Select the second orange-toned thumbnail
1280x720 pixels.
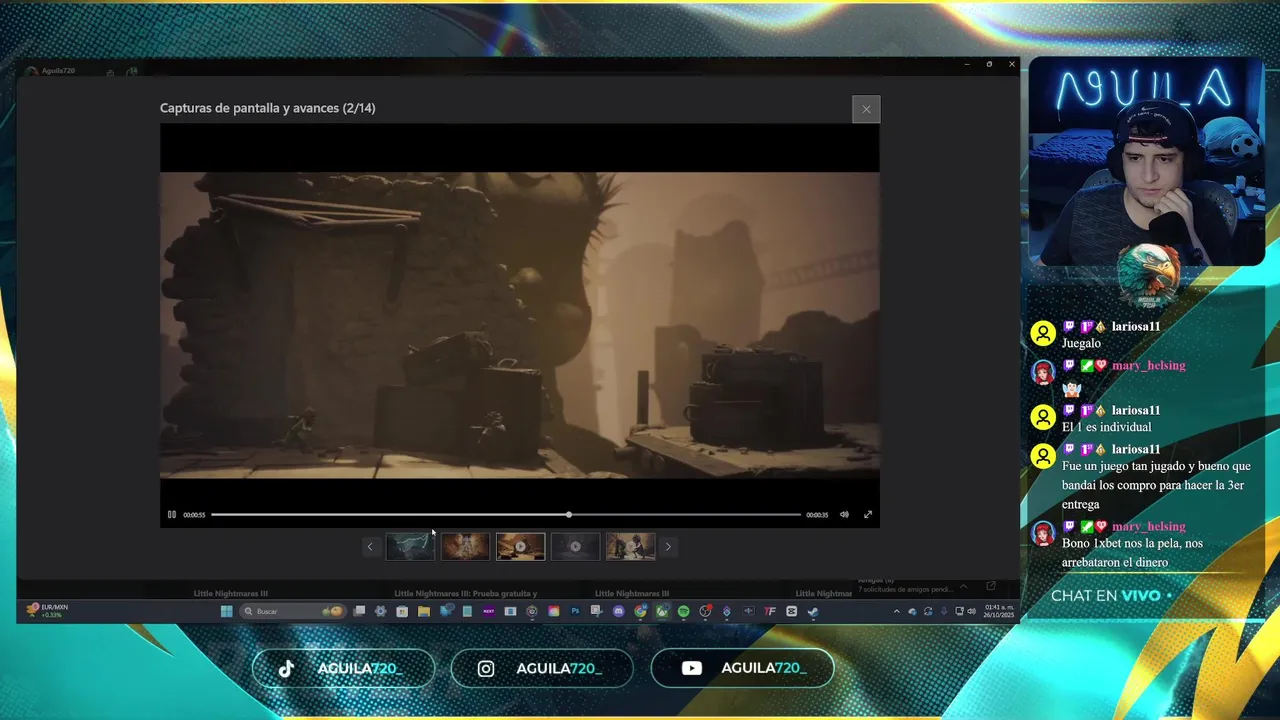tap(465, 546)
